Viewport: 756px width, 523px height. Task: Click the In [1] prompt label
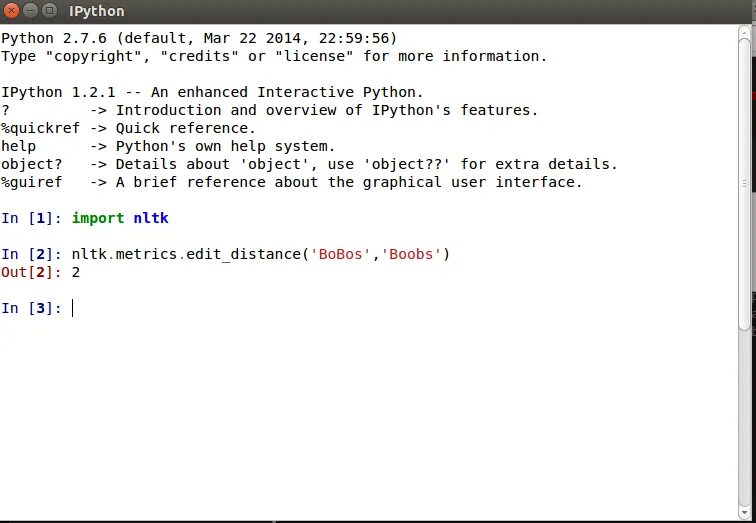click(31, 218)
